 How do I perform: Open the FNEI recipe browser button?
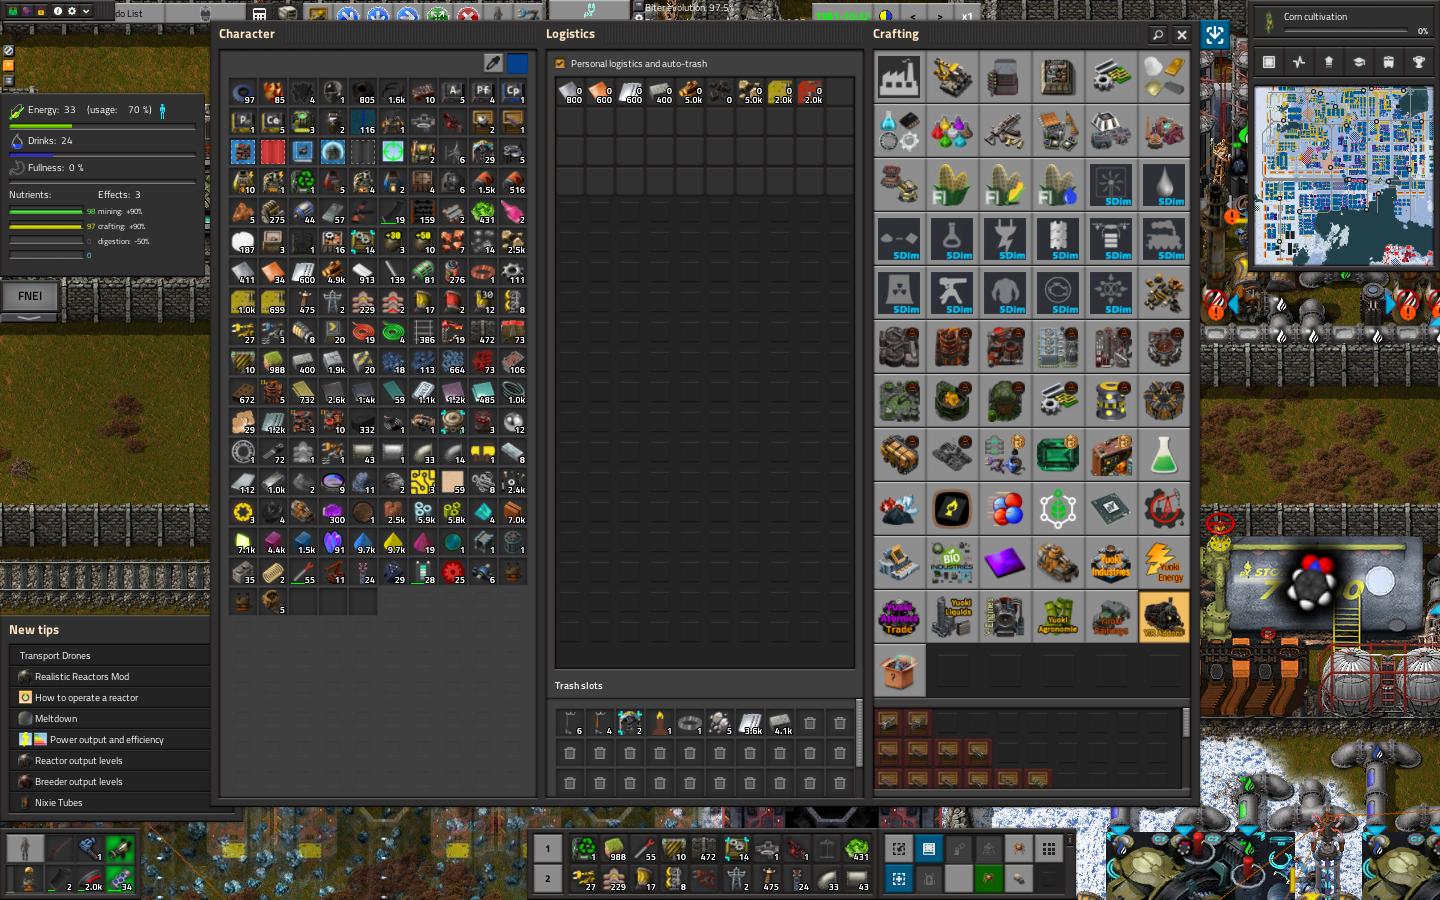click(30, 296)
